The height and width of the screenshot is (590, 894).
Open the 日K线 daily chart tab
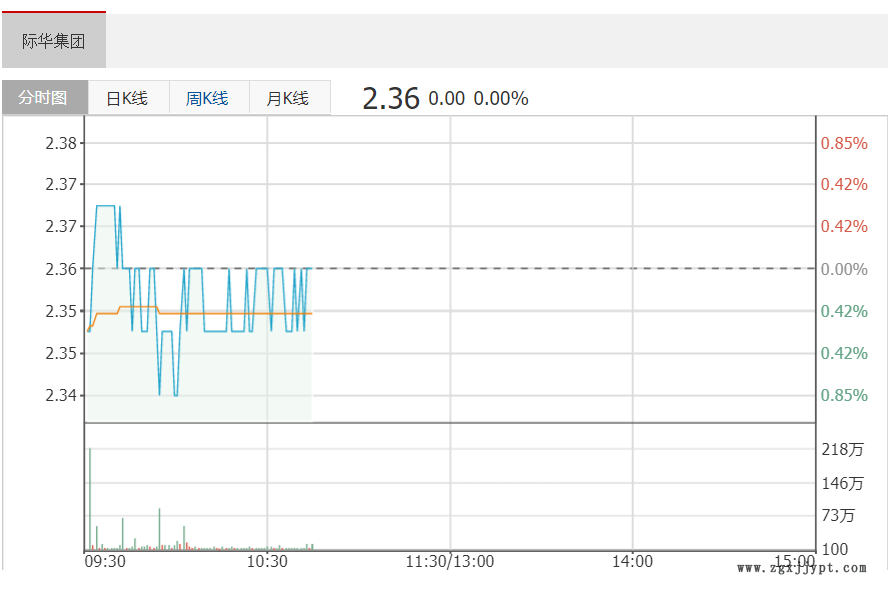pyautogui.click(x=128, y=98)
